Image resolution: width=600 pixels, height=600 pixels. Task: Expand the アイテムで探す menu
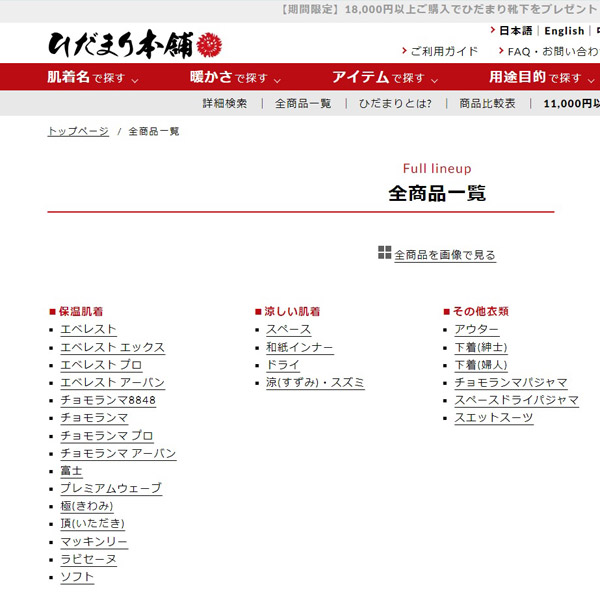point(385,77)
